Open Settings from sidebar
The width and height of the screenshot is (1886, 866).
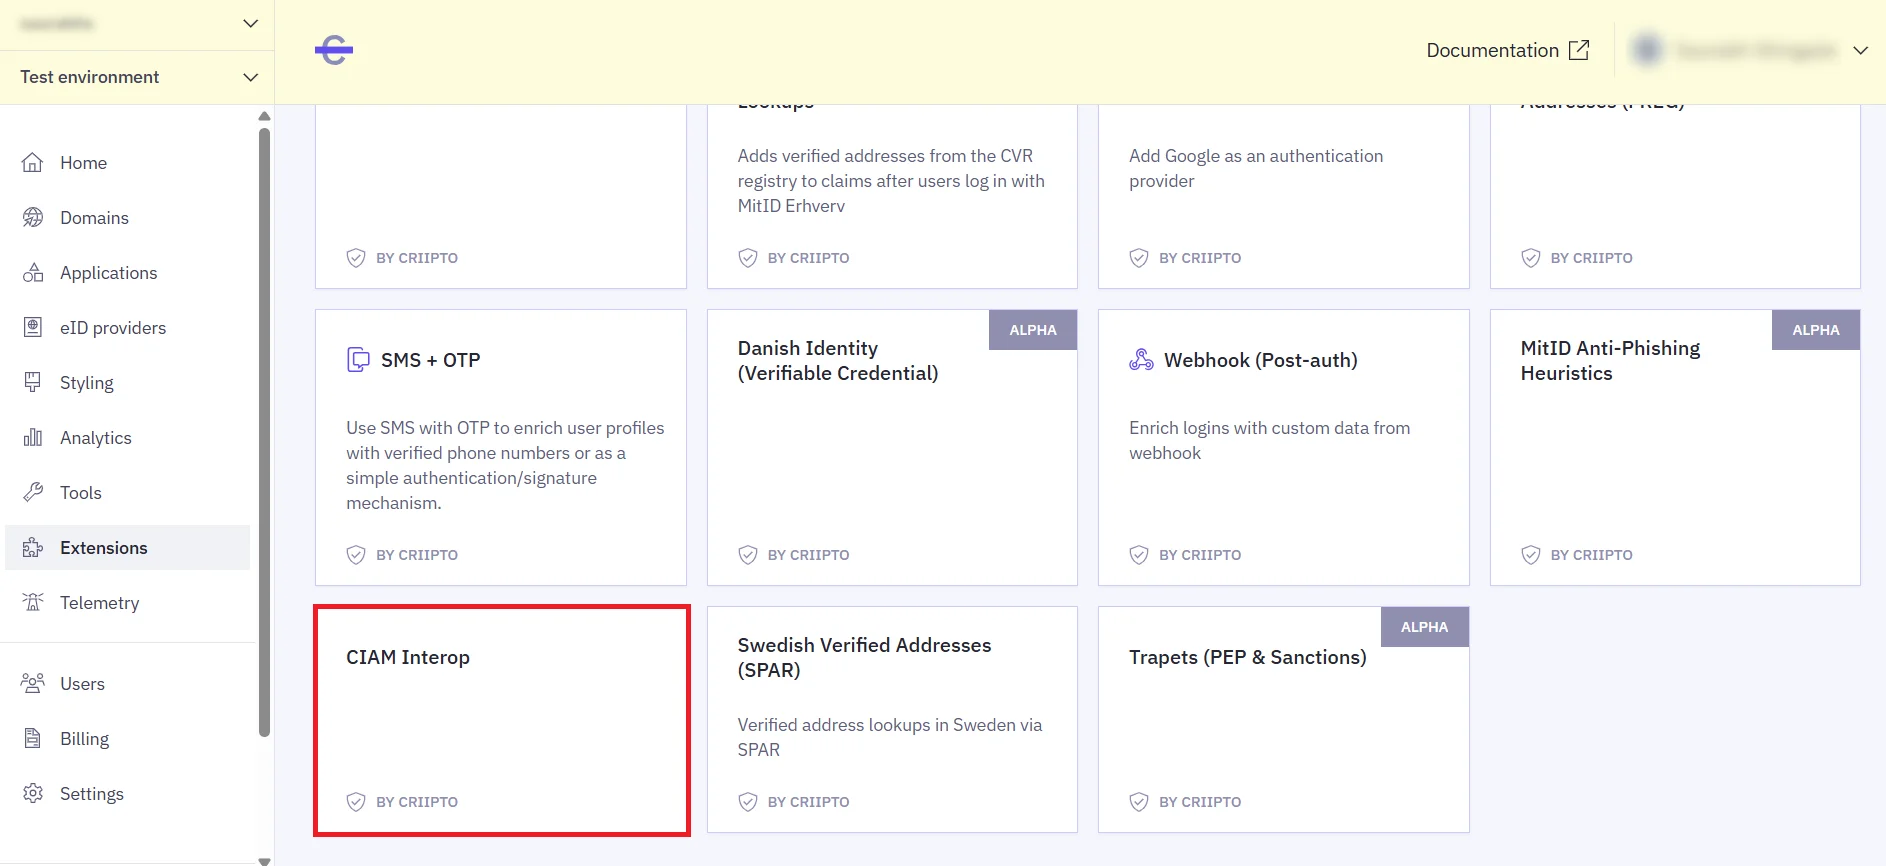pos(128,794)
